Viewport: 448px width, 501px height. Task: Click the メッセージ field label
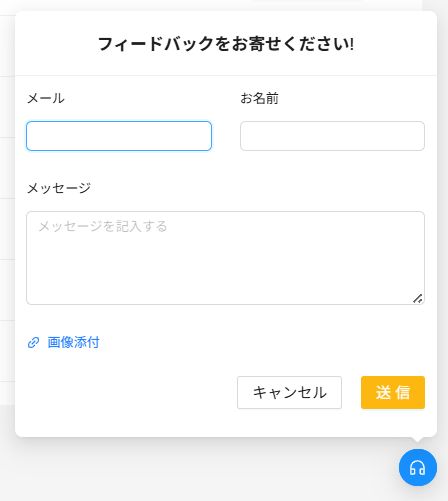[59, 188]
